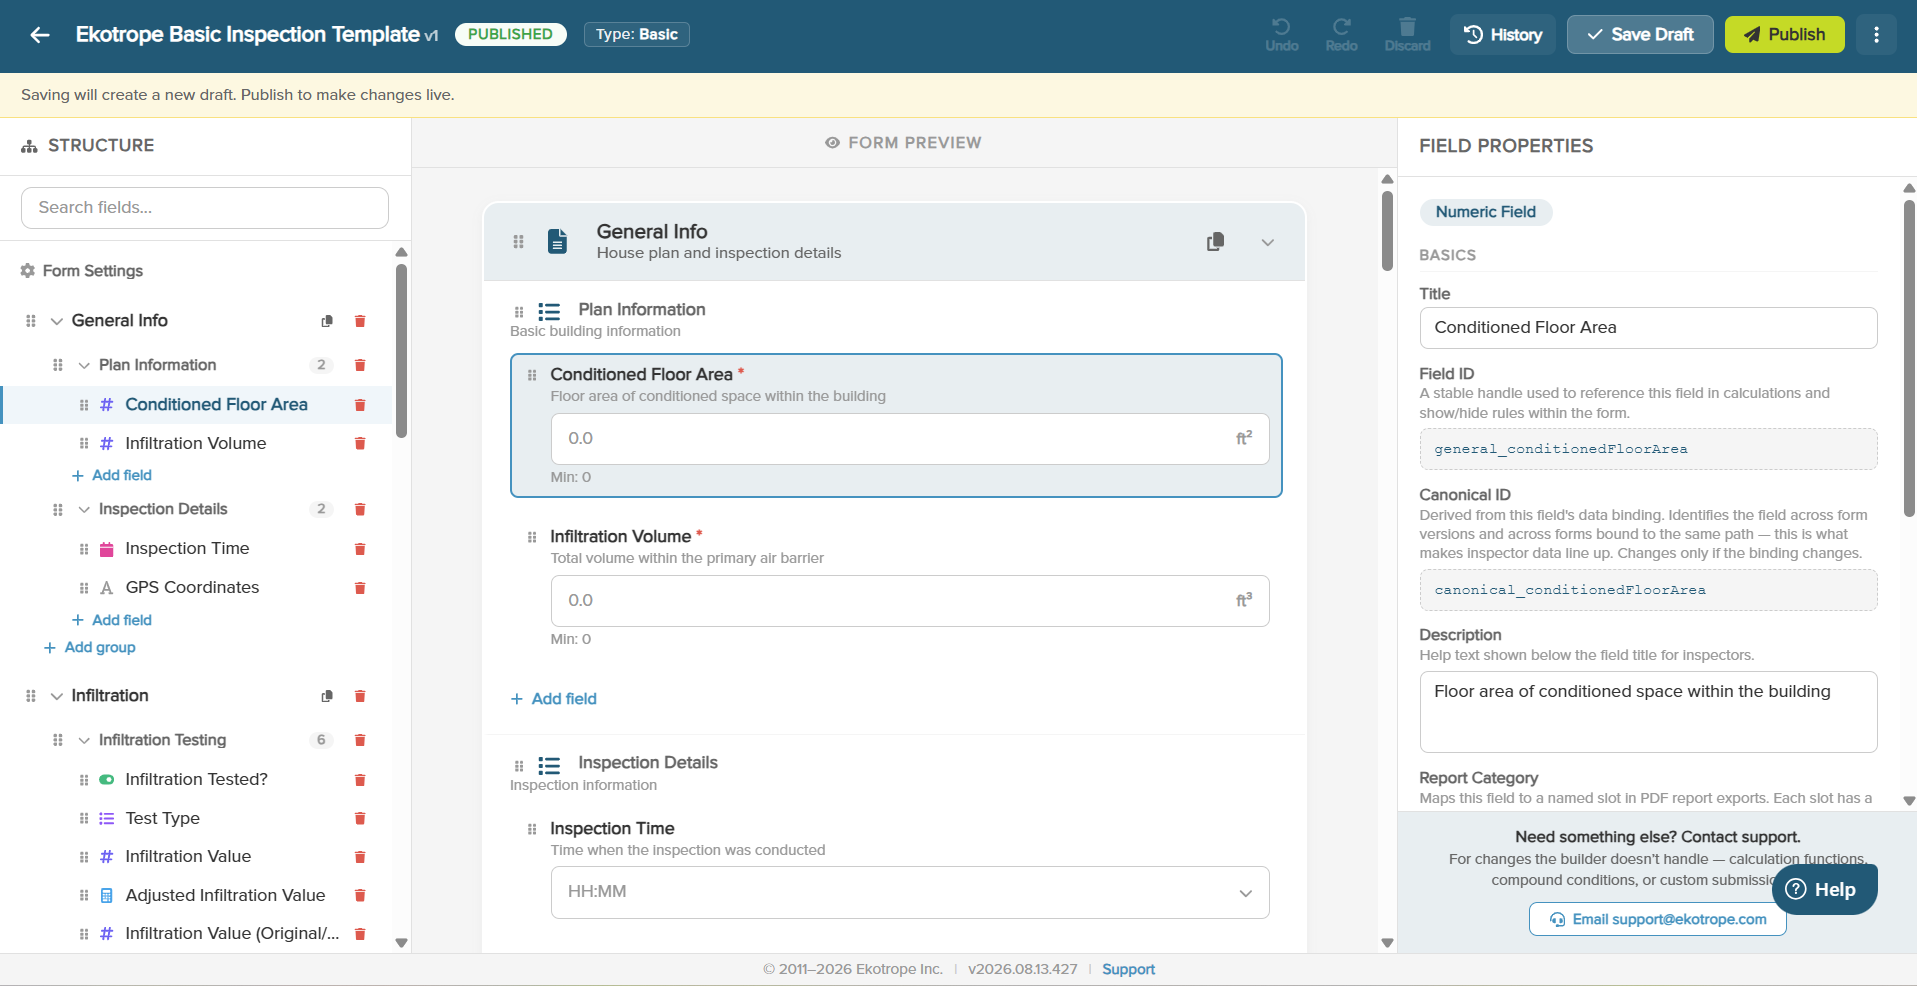Email support@ekotrope.com link
This screenshot has width=1917, height=986.
[1658, 919]
